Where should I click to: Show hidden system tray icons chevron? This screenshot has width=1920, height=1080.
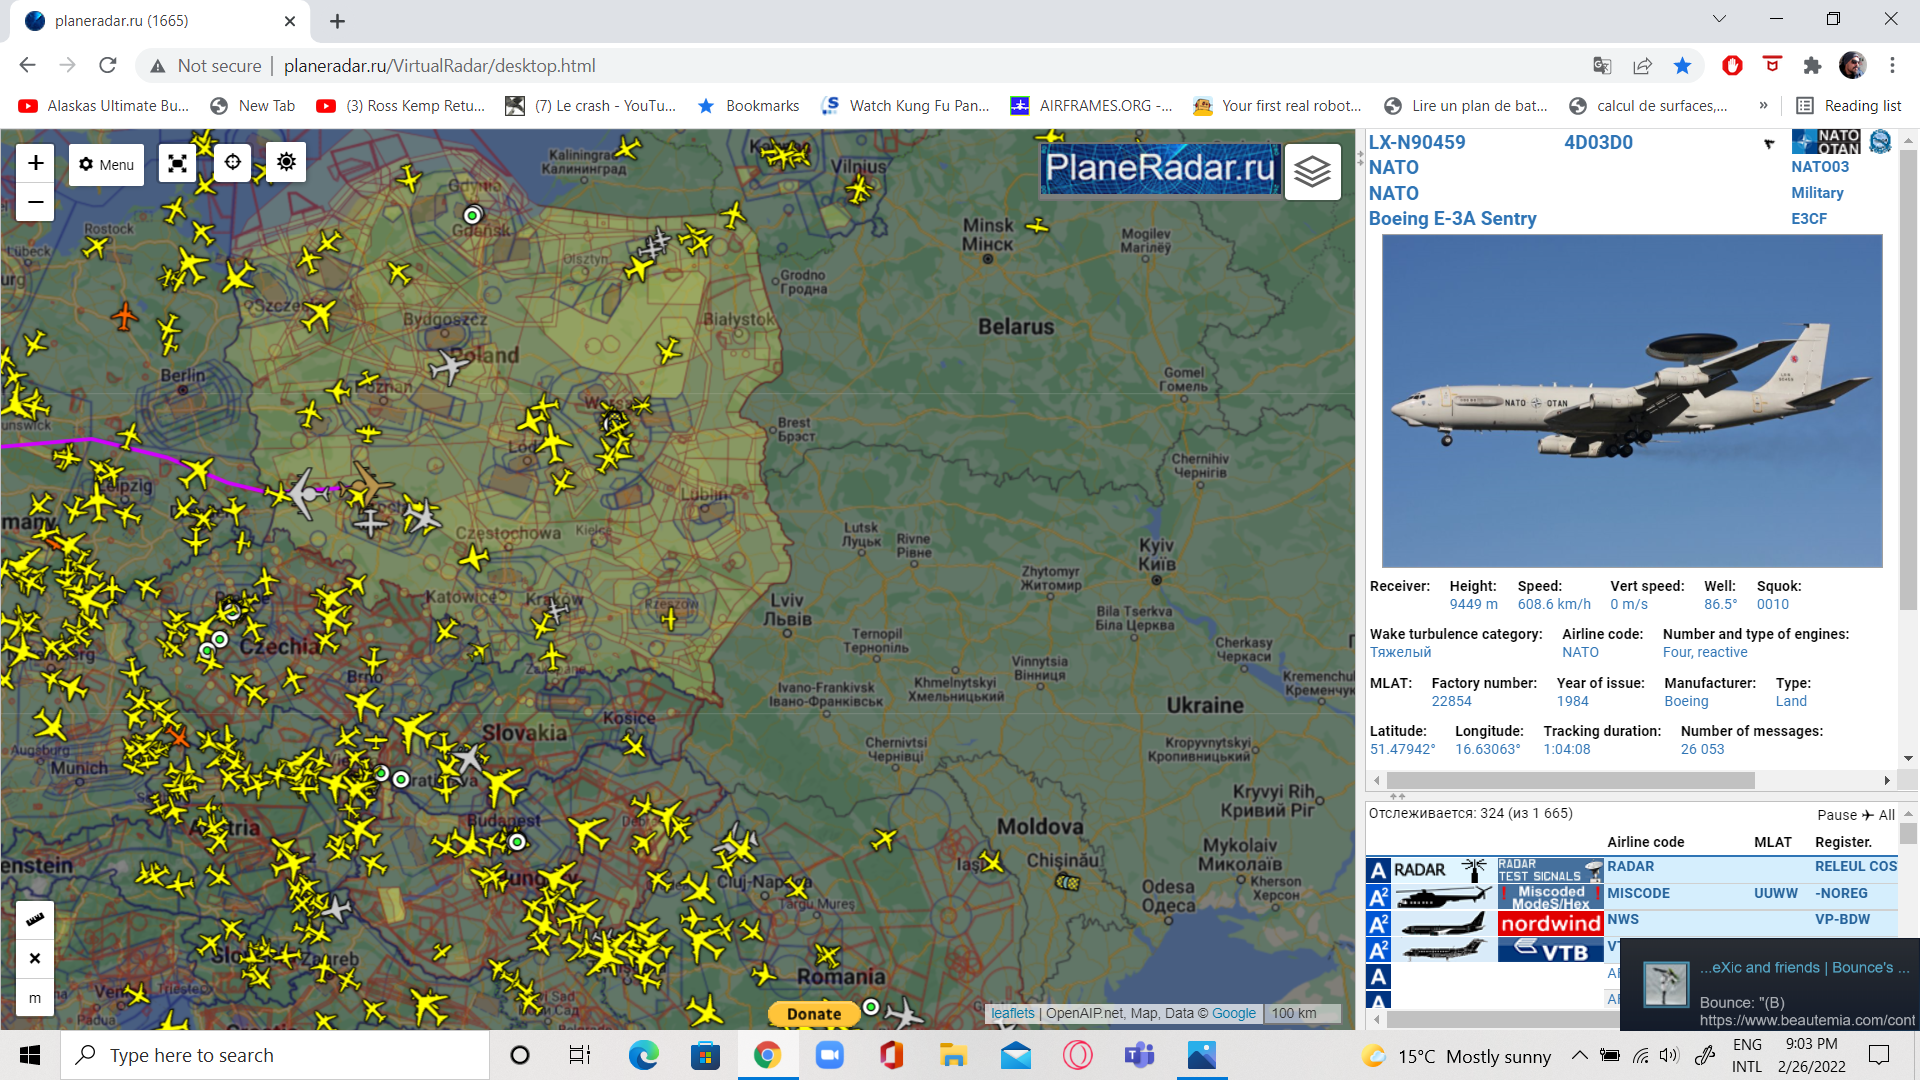point(1579,1055)
